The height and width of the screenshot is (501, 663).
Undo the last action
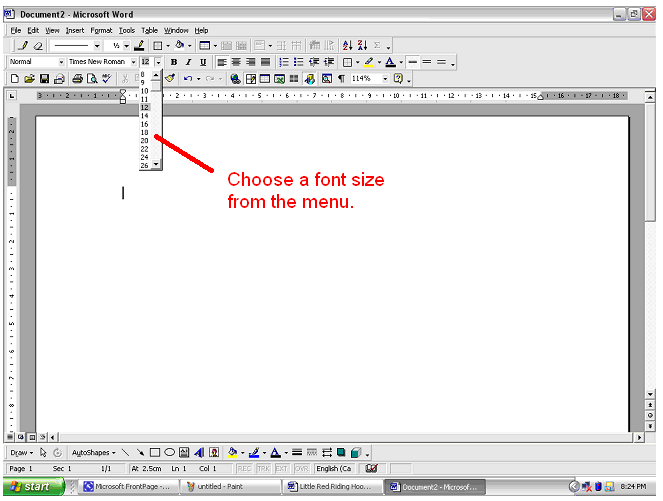[x=188, y=79]
